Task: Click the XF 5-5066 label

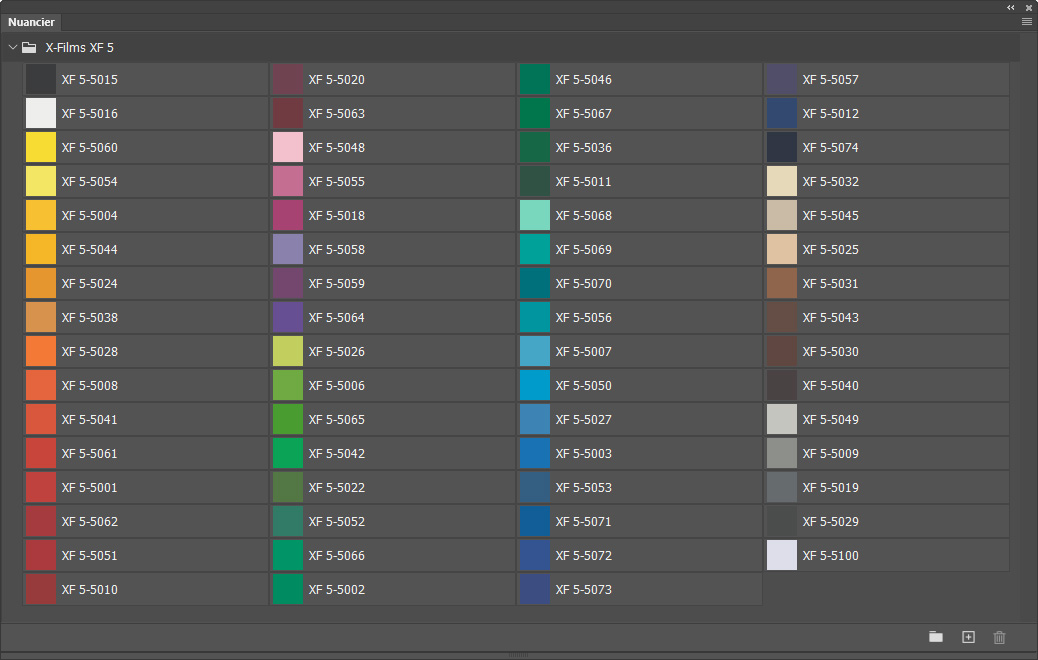Action: pos(336,555)
